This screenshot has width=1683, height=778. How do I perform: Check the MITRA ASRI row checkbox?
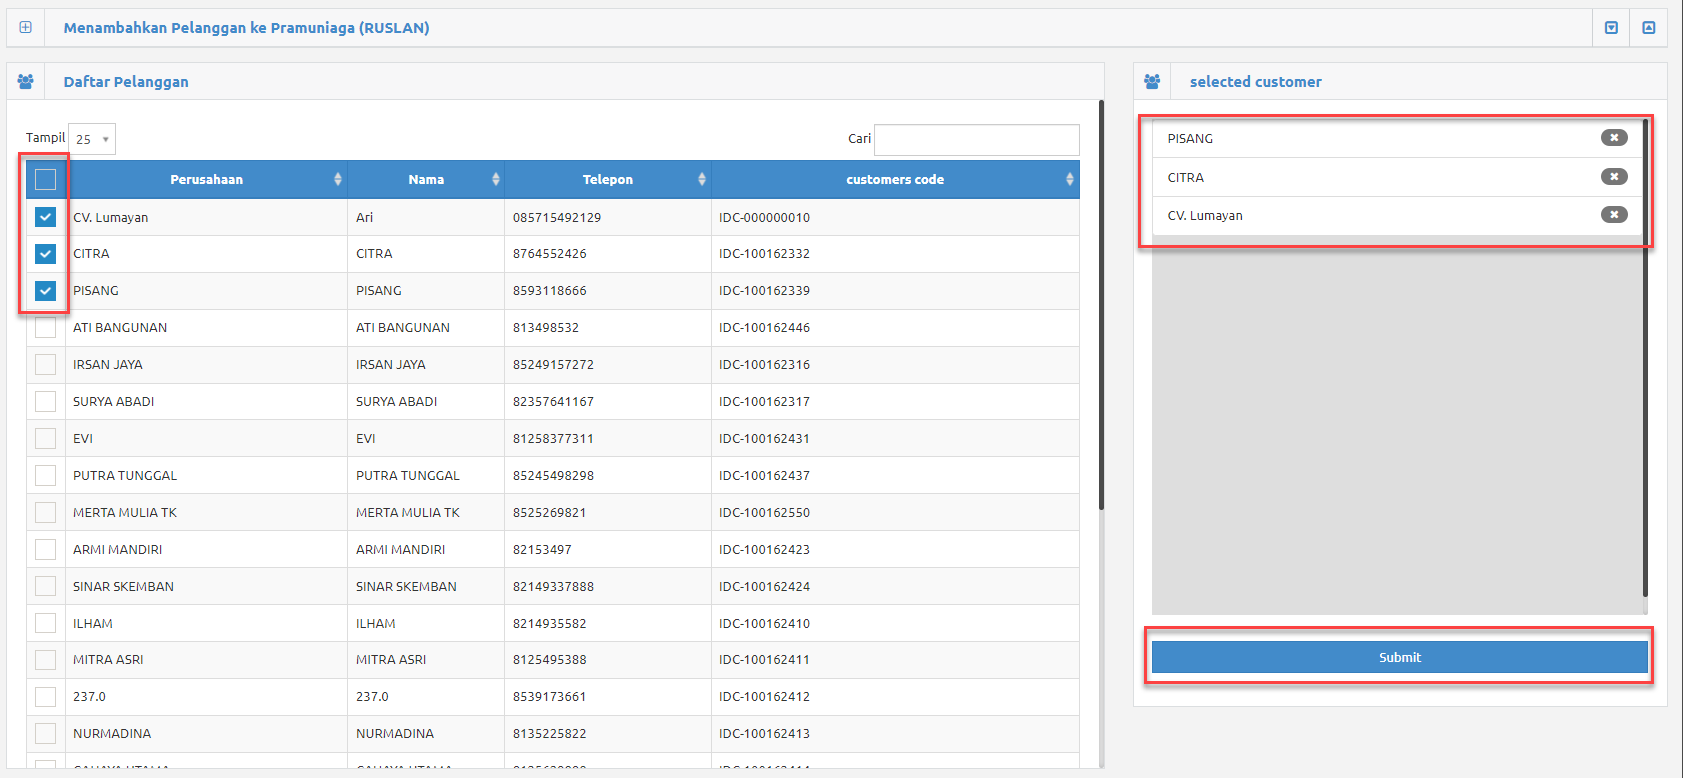[45, 660]
